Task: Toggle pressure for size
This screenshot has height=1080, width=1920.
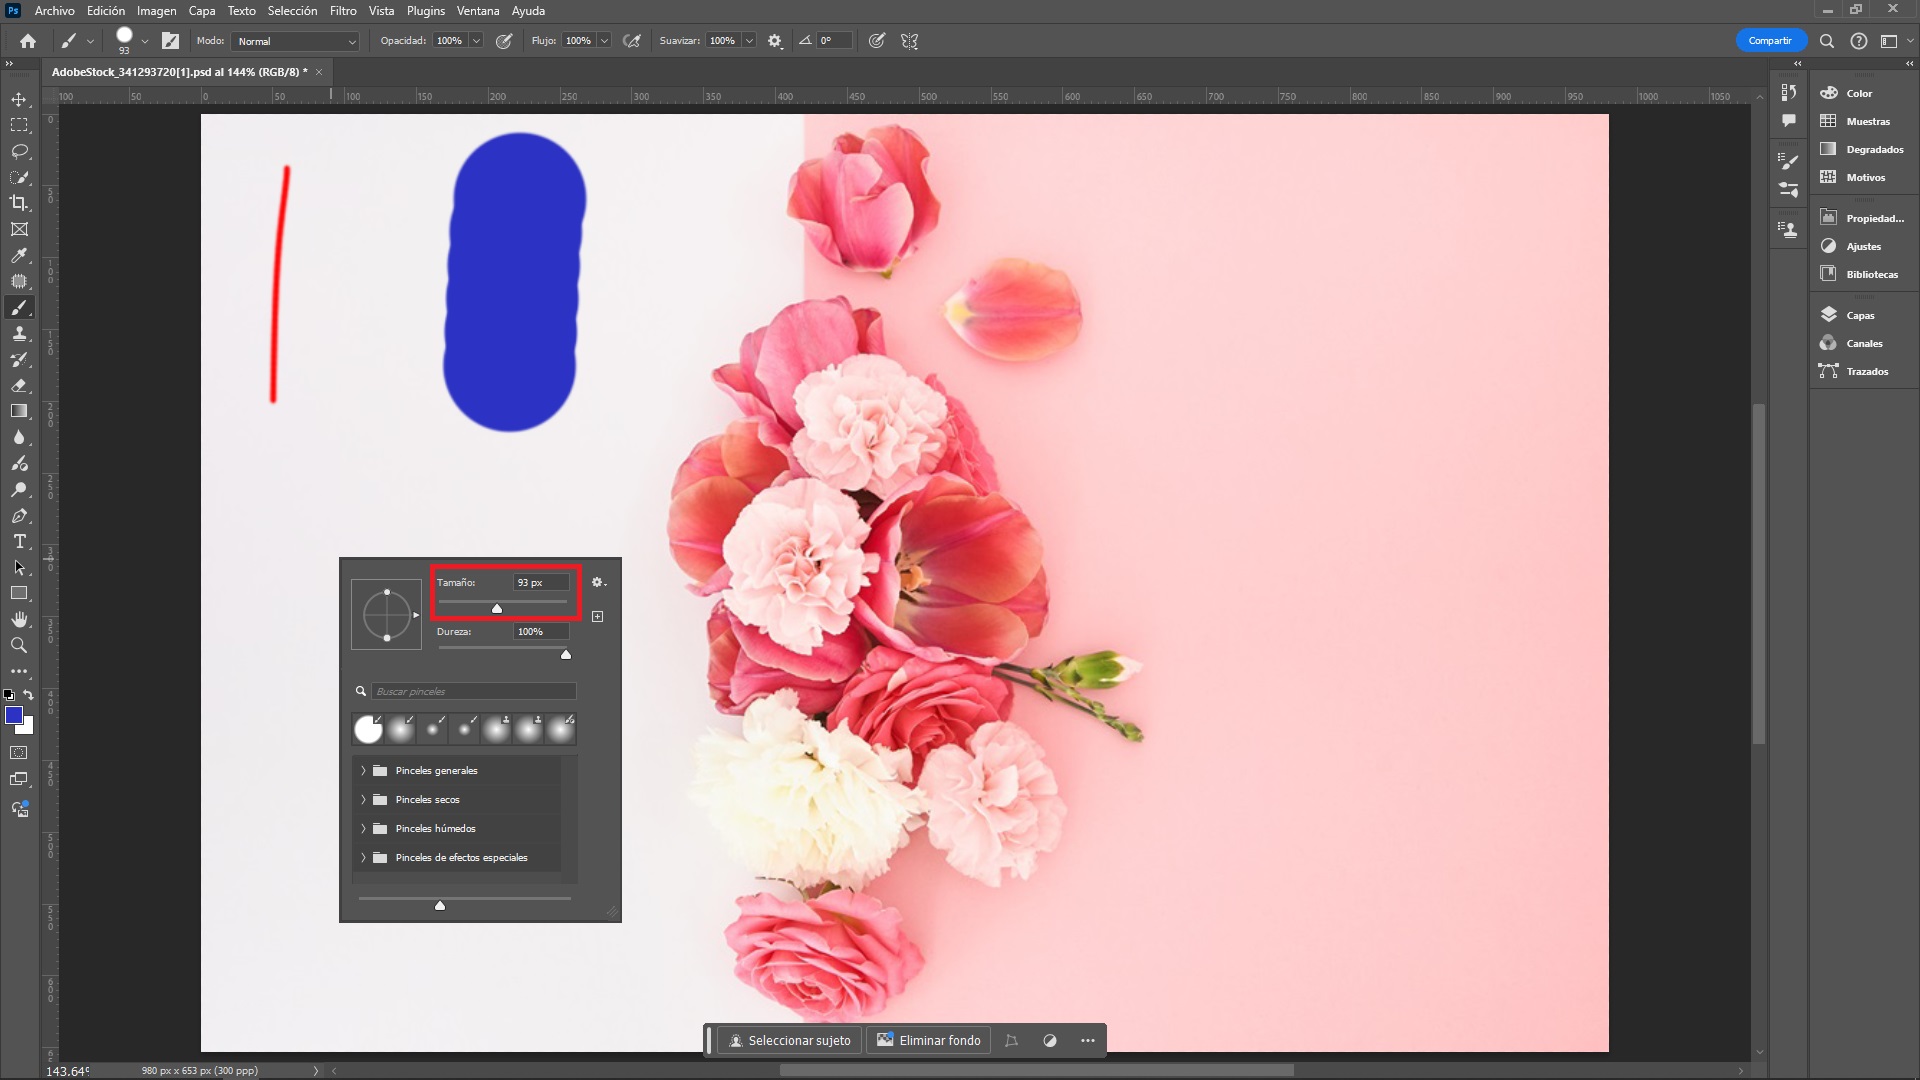Action: pyautogui.click(x=877, y=41)
